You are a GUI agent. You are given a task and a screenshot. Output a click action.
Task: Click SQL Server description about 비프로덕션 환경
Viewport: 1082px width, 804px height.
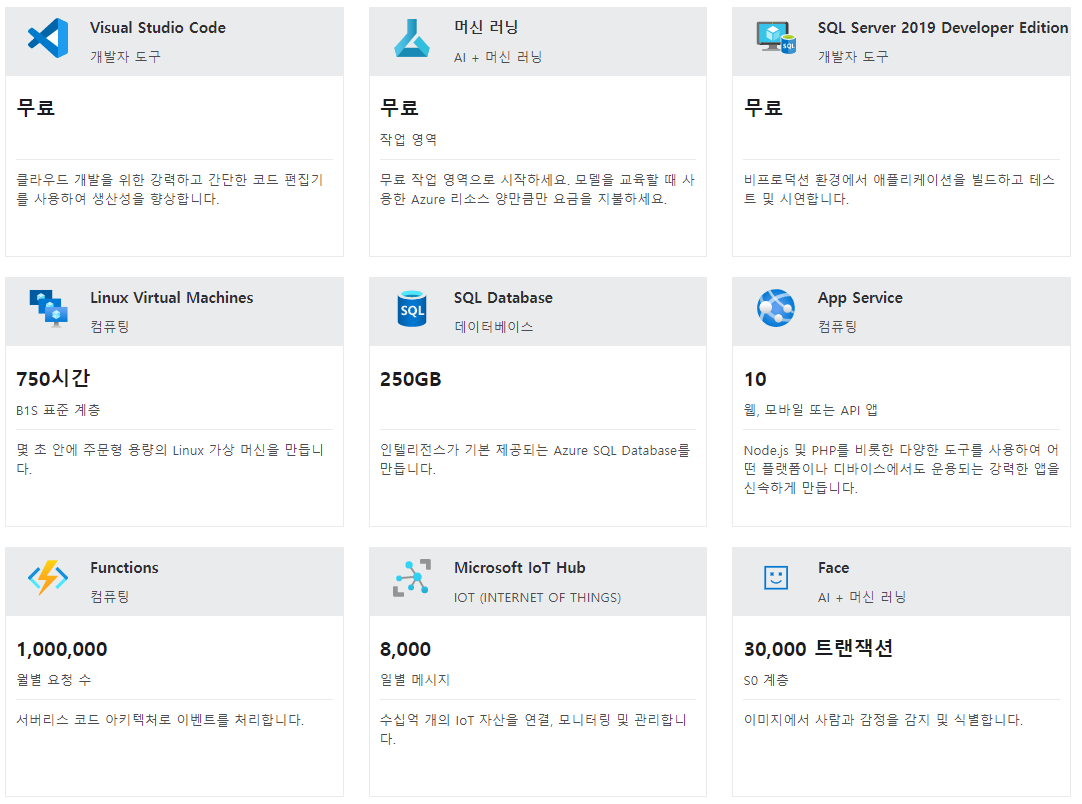899,189
